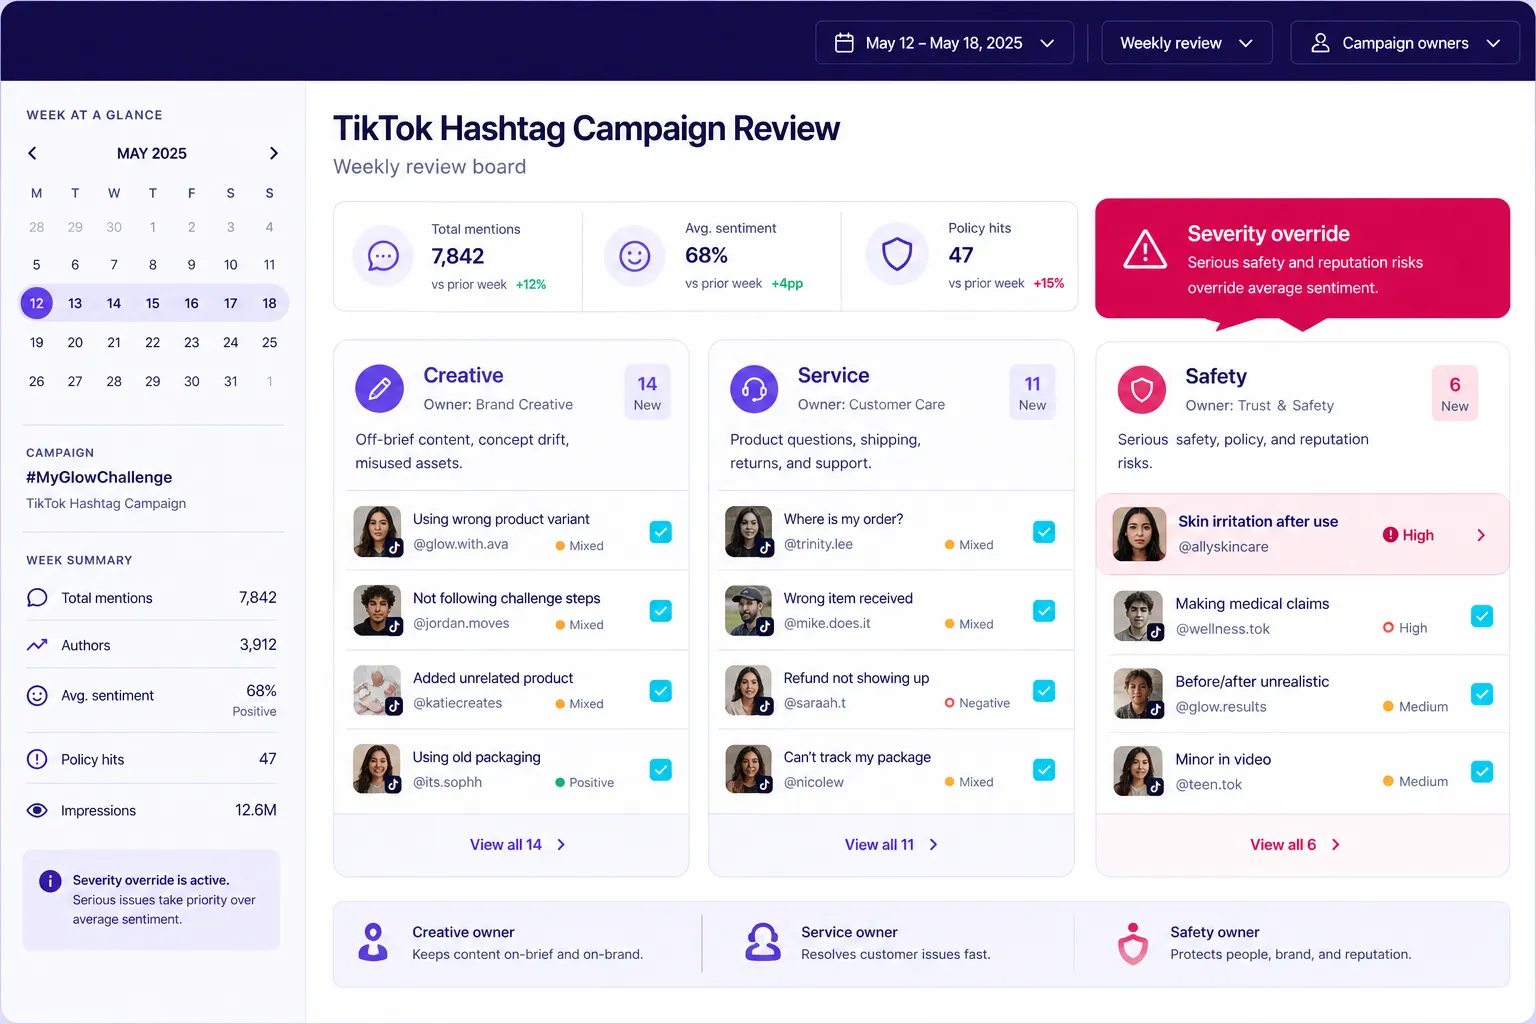Click the @katiecreates handle
The width and height of the screenshot is (1536, 1024).
pyautogui.click(x=457, y=703)
